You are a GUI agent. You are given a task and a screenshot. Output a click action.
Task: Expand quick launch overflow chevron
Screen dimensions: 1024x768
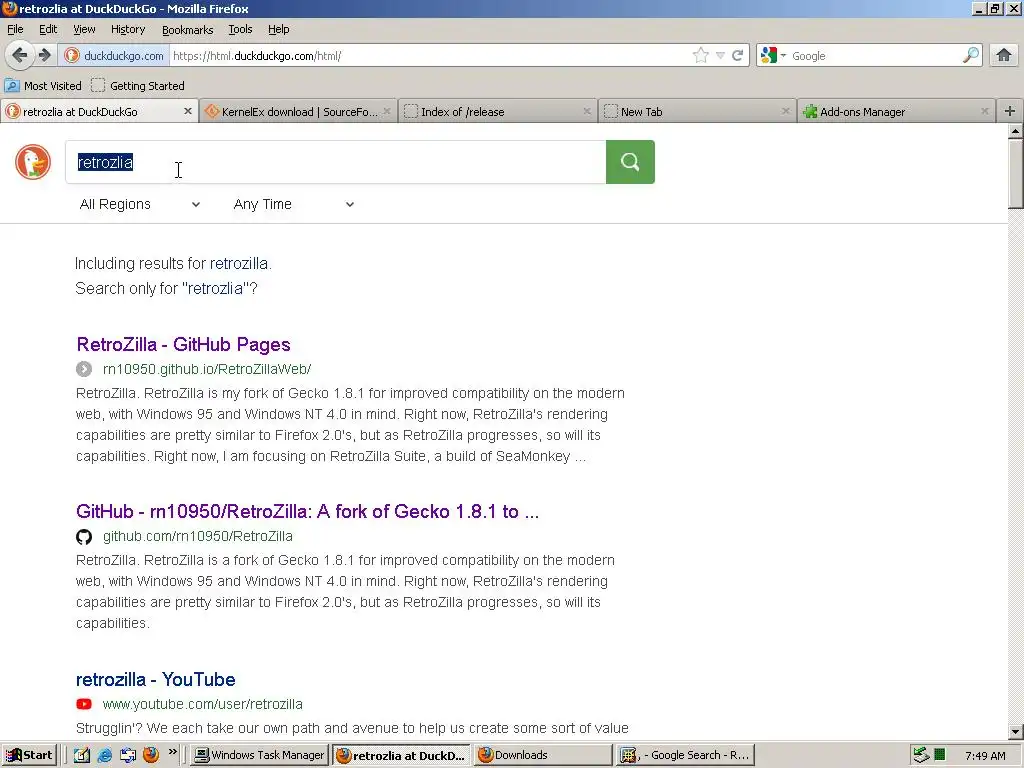click(x=172, y=752)
